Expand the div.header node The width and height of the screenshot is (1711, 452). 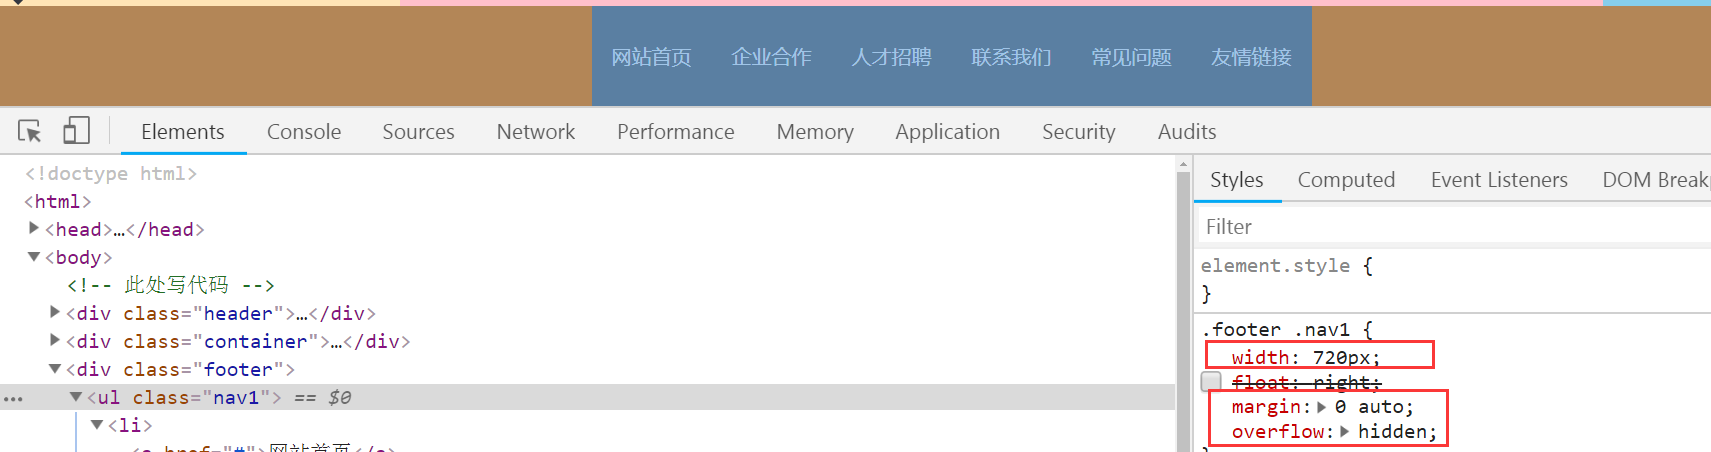pos(56,313)
